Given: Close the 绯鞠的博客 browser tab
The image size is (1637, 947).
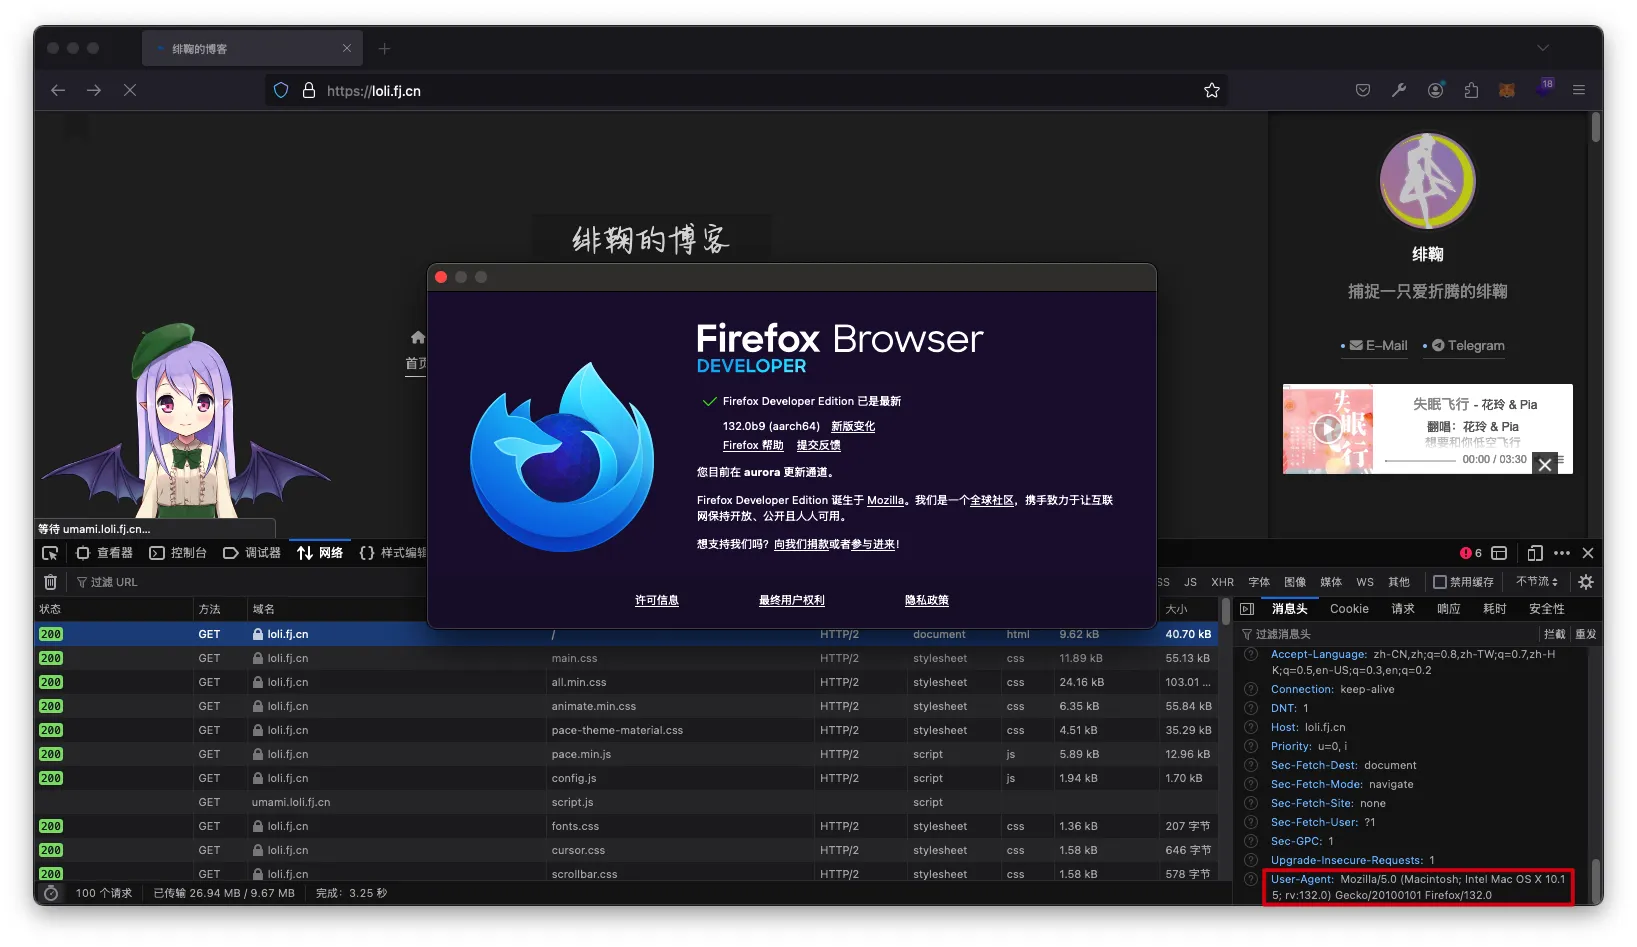Looking at the screenshot, I should click(347, 48).
